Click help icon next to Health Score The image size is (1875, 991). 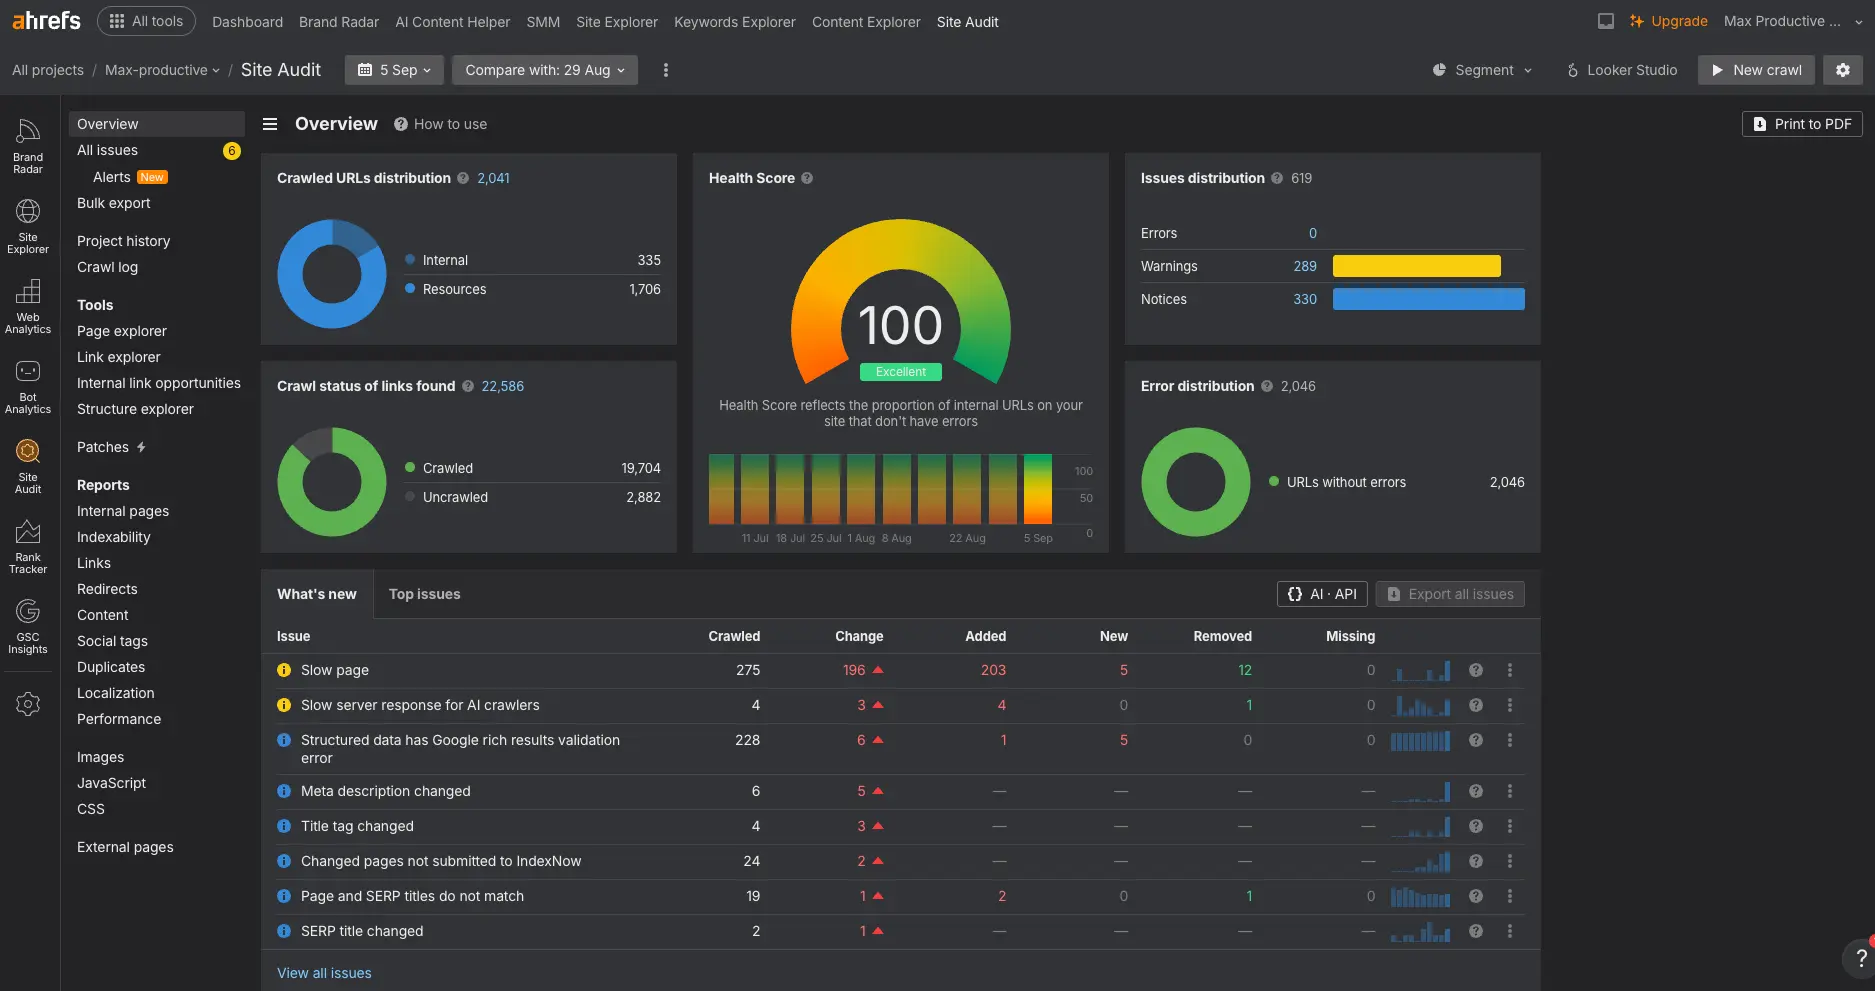[x=807, y=178]
